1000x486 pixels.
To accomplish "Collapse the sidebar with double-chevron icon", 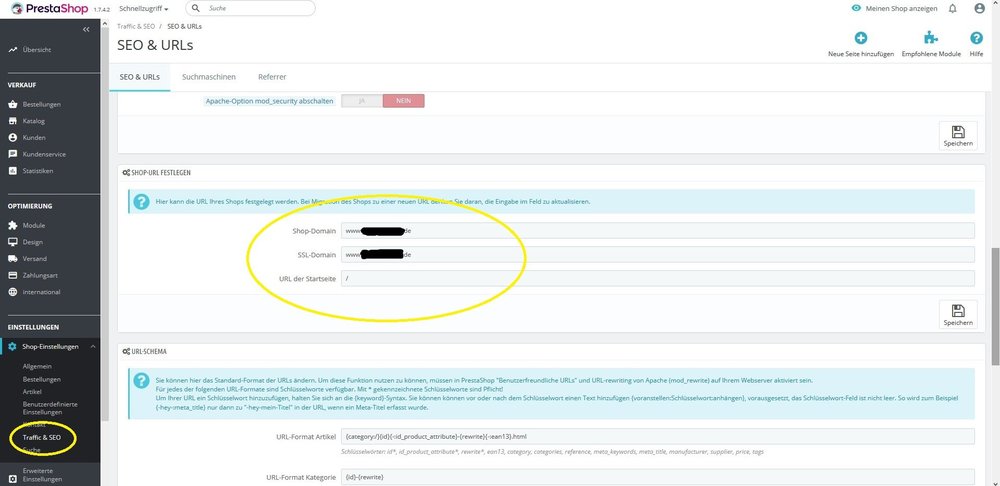I will [x=87, y=29].
